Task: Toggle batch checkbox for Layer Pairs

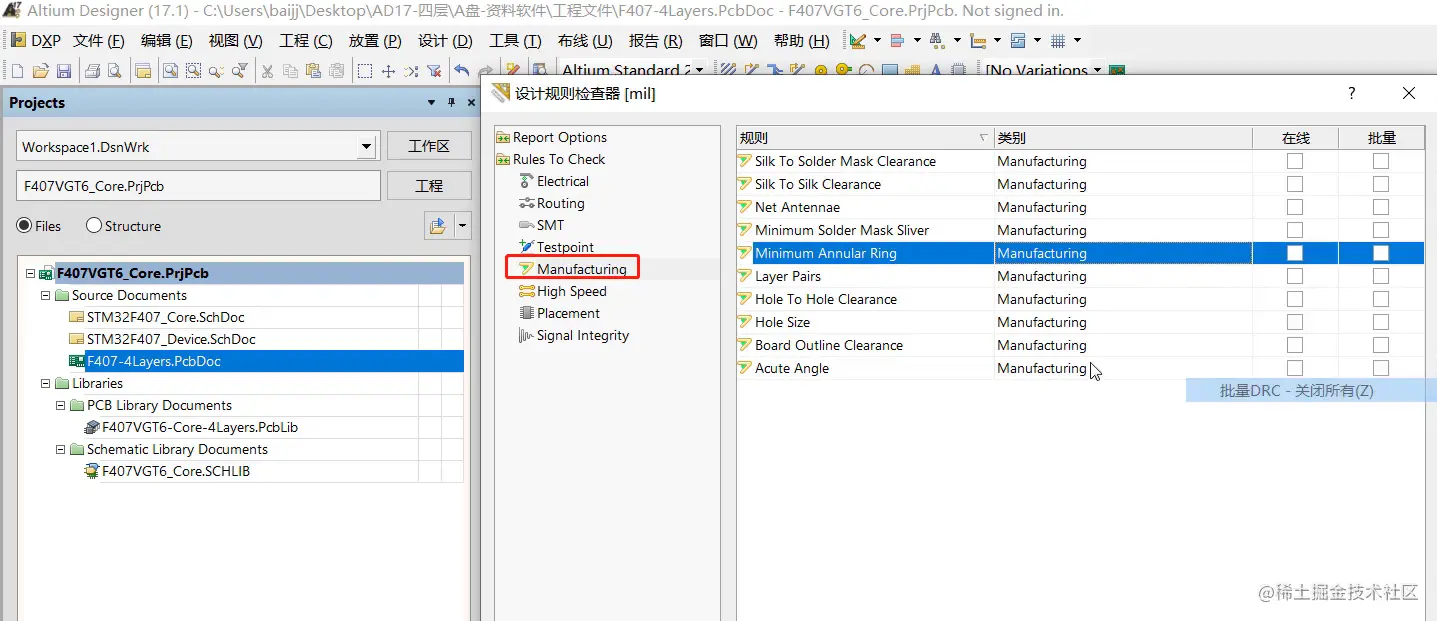Action: 1381,276
